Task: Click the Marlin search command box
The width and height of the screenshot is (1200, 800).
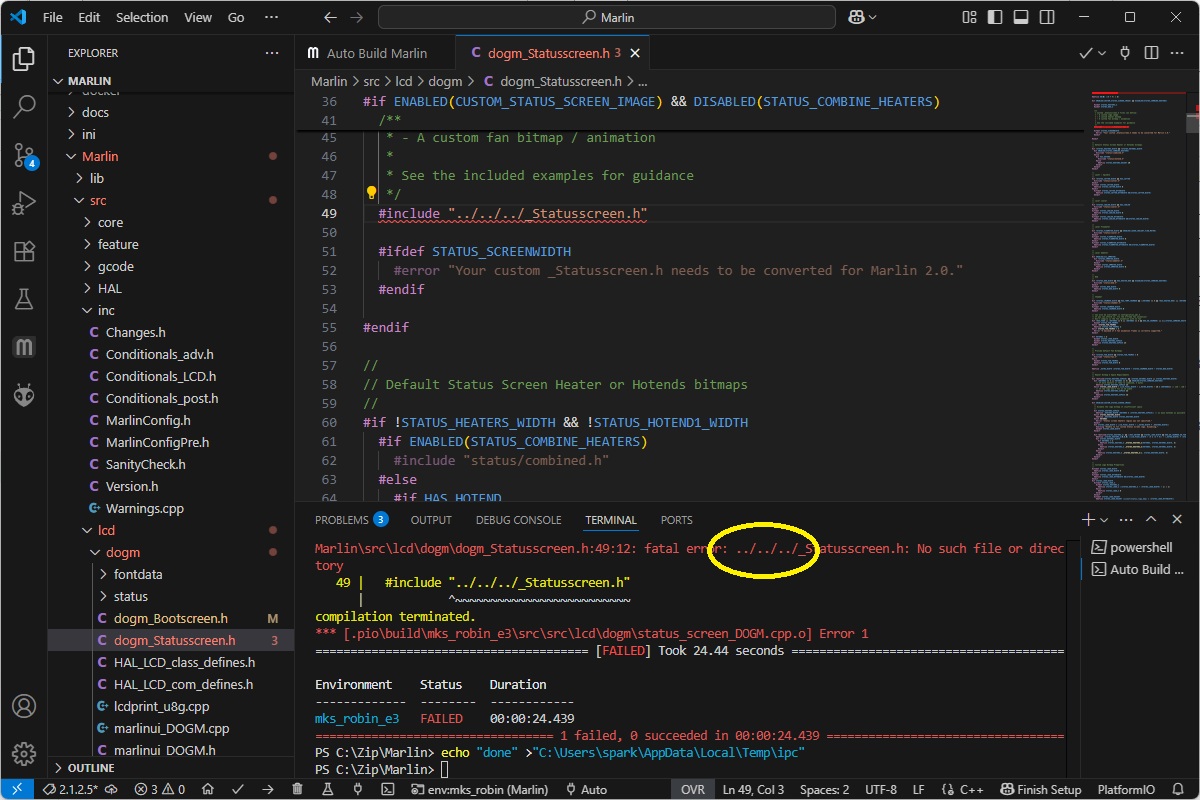Action: coord(606,17)
